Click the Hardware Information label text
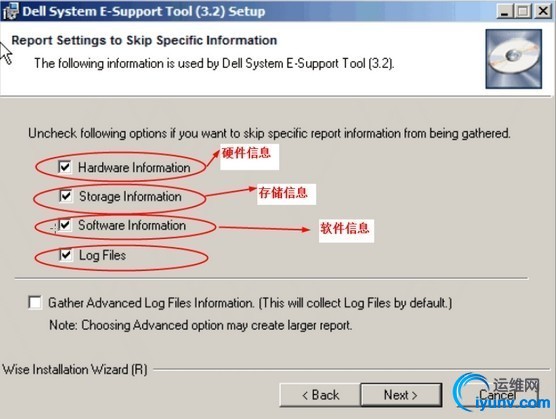Screen dimensions: 556x419 tap(134, 167)
